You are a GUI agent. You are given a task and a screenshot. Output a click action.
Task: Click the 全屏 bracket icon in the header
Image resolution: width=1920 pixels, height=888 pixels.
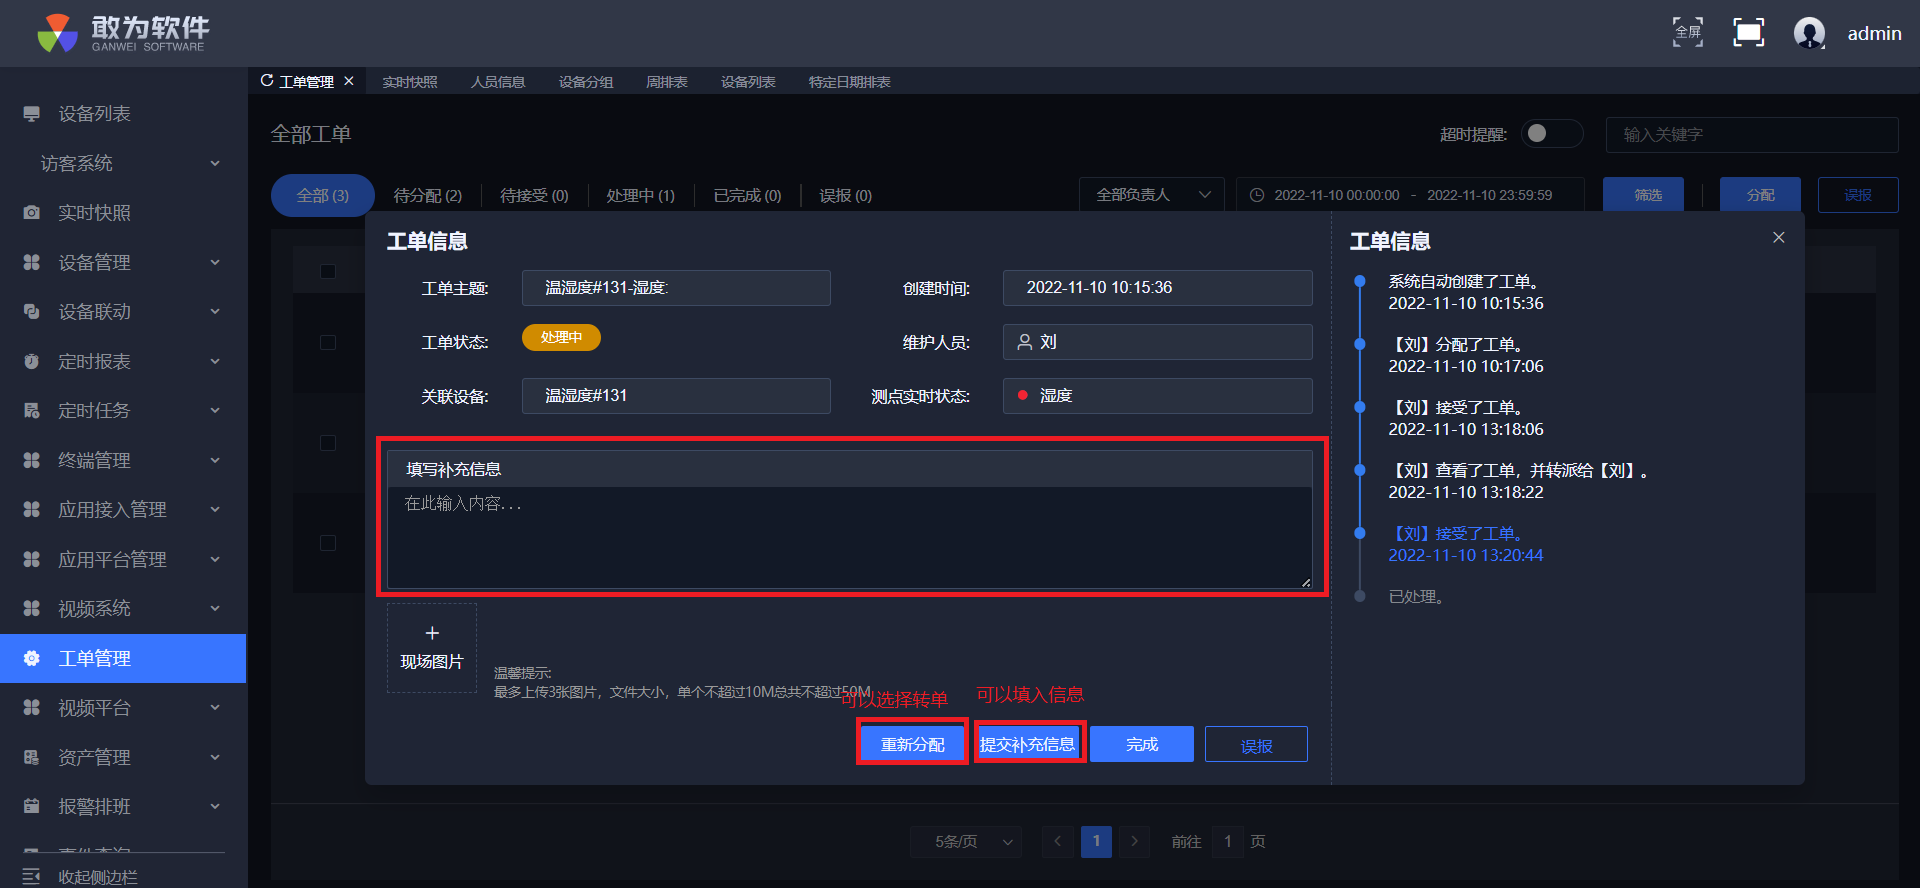point(1688,32)
